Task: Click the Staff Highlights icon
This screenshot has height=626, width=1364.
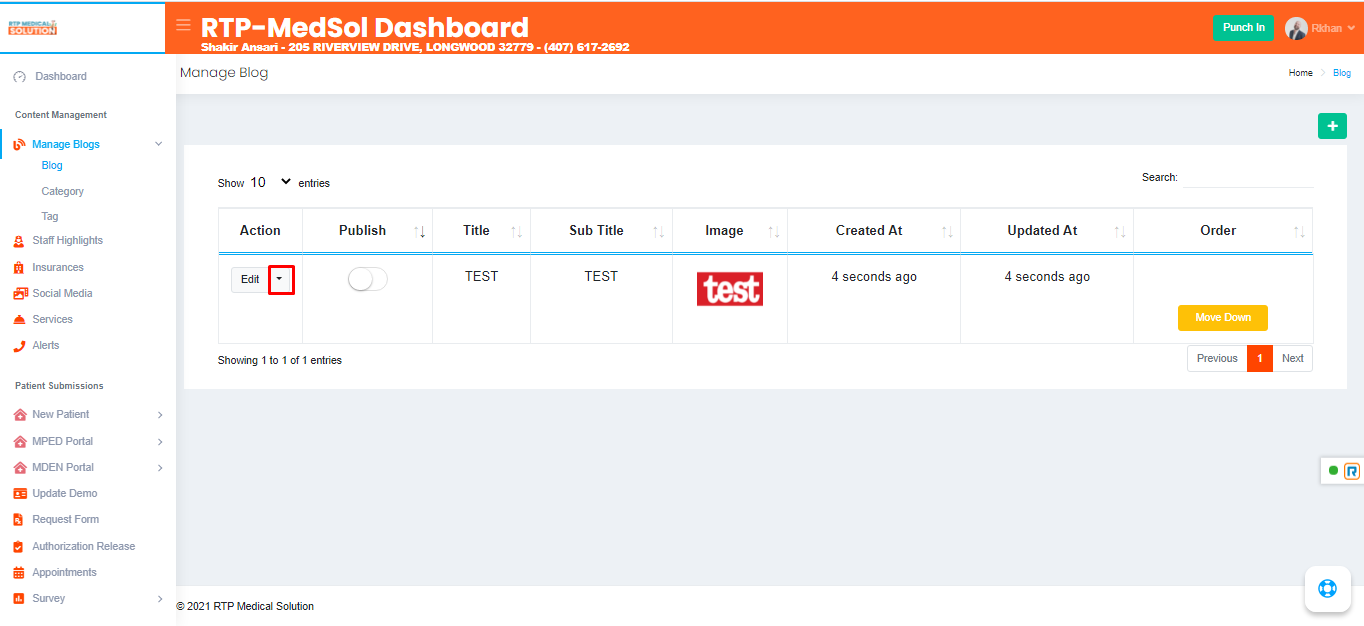Action: [19, 241]
